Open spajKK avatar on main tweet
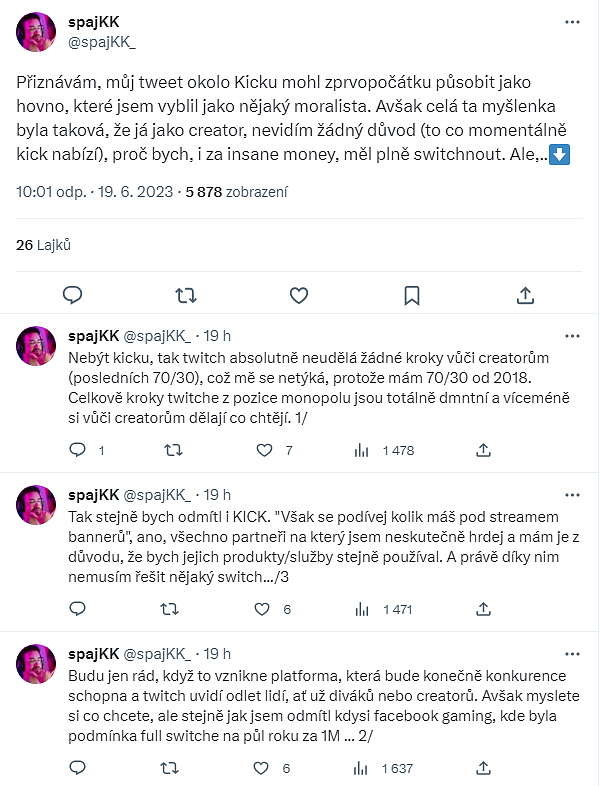 pos(36,31)
